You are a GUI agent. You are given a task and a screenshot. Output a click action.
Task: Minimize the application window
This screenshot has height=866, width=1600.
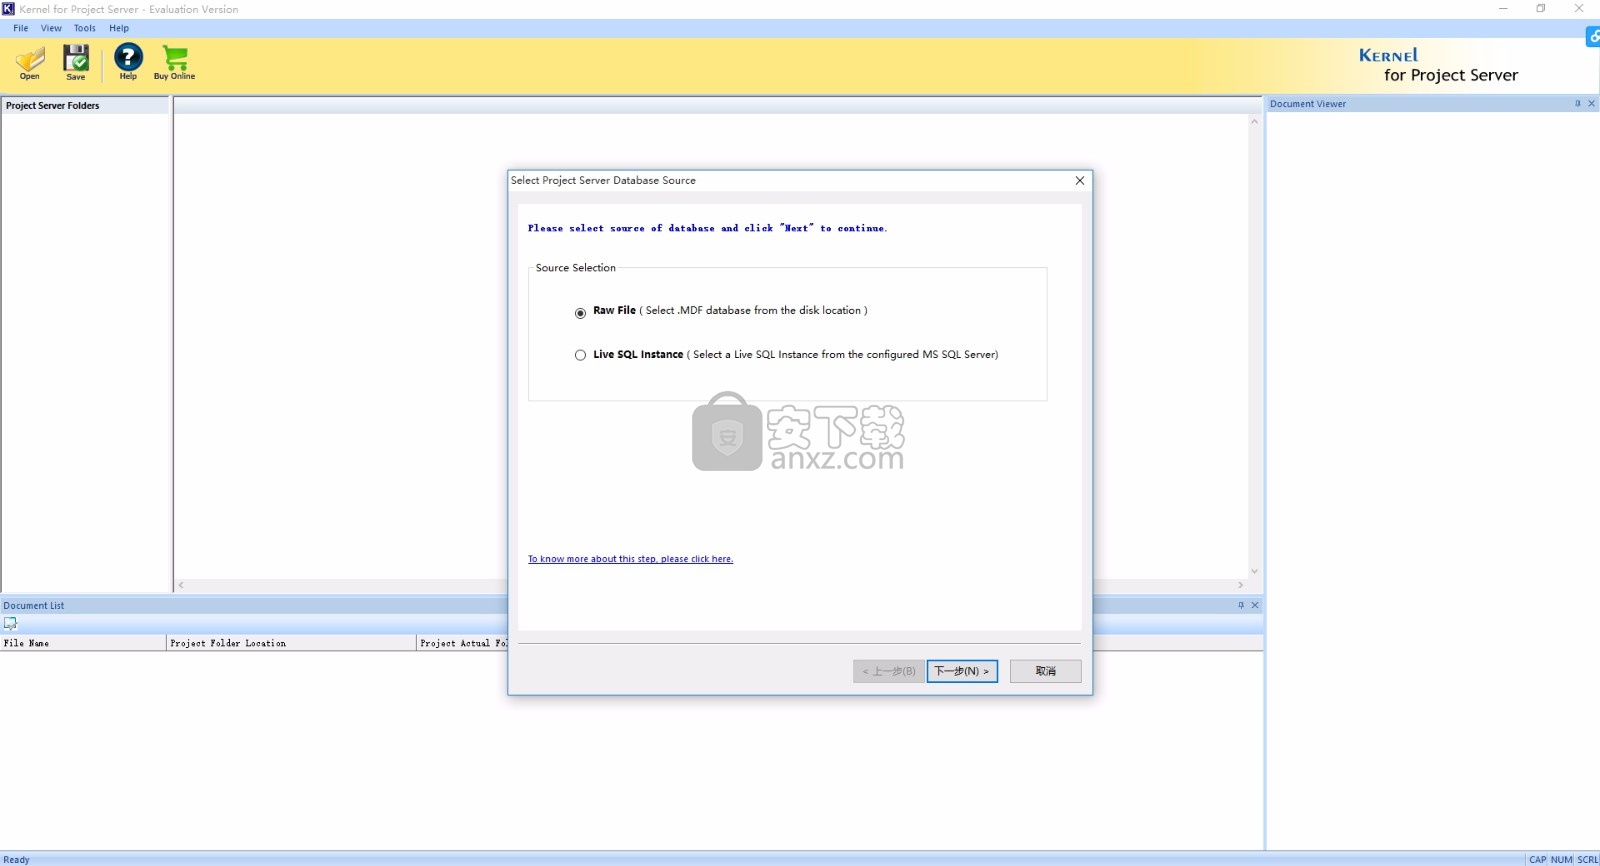click(1503, 9)
